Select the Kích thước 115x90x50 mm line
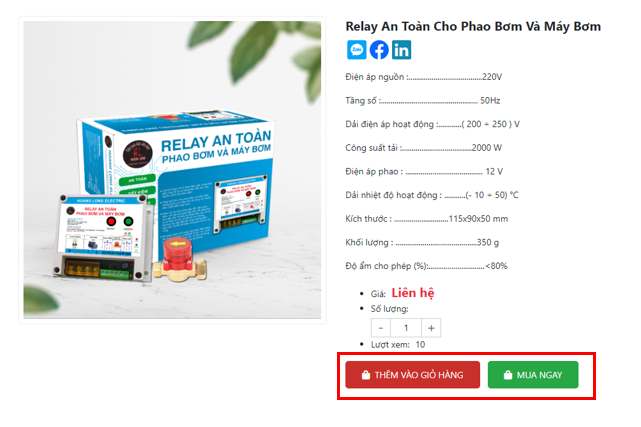 (427, 219)
